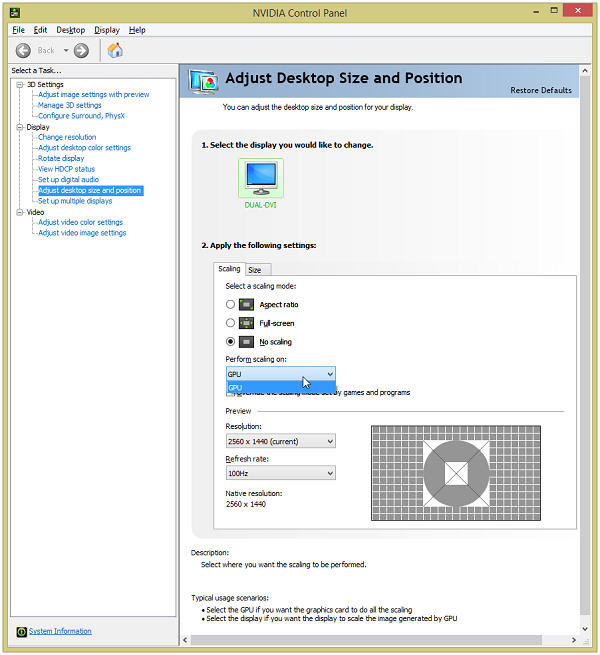Open System Information link
The width and height of the screenshot is (600, 655).
tap(60, 631)
